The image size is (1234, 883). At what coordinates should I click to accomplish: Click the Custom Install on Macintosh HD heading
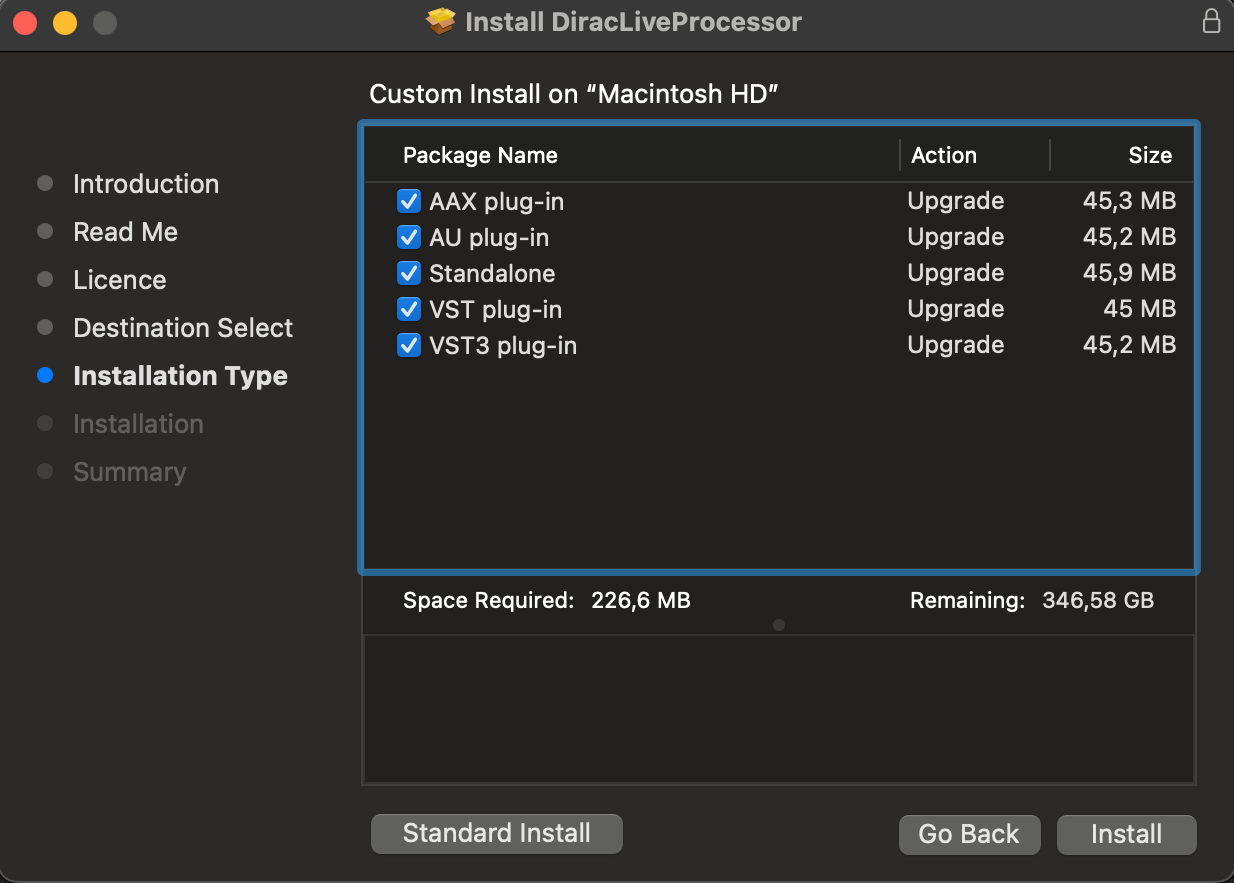tap(574, 94)
